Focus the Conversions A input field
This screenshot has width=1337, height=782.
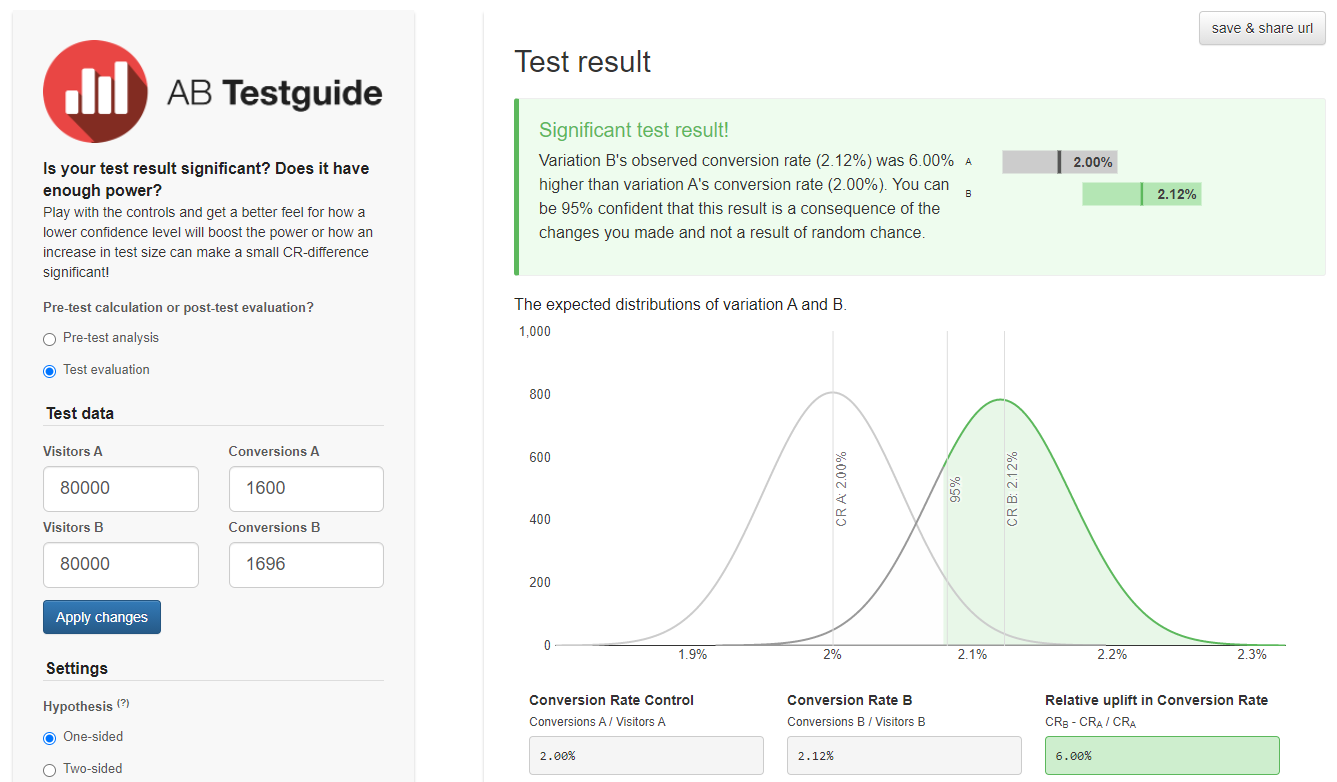click(x=306, y=489)
